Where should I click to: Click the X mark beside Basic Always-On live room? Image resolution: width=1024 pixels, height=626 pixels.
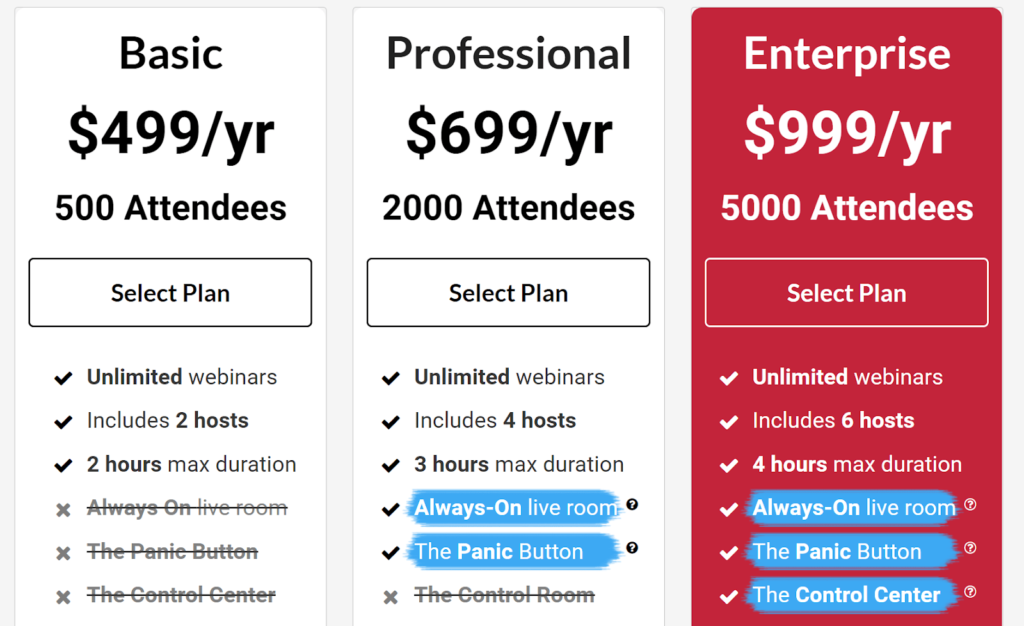click(x=63, y=510)
